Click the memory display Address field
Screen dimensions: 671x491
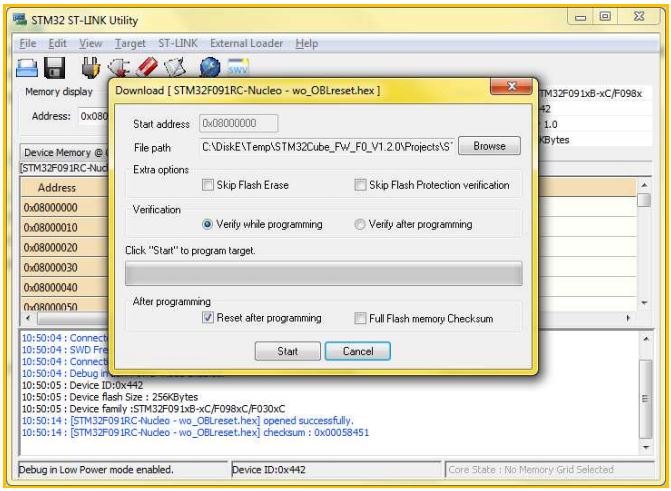pos(93,116)
